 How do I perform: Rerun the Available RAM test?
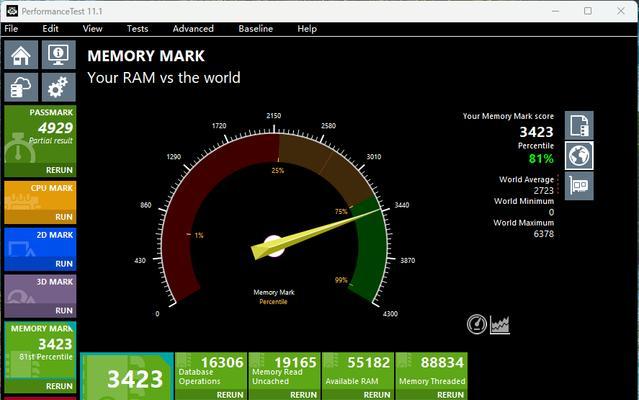click(377, 395)
